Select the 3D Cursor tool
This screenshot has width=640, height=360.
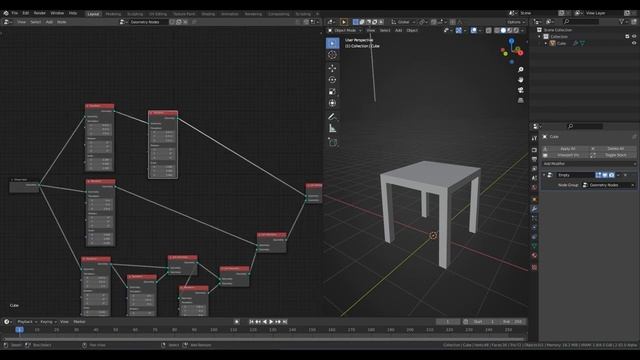pyautogui.click(x=332, y=55)
